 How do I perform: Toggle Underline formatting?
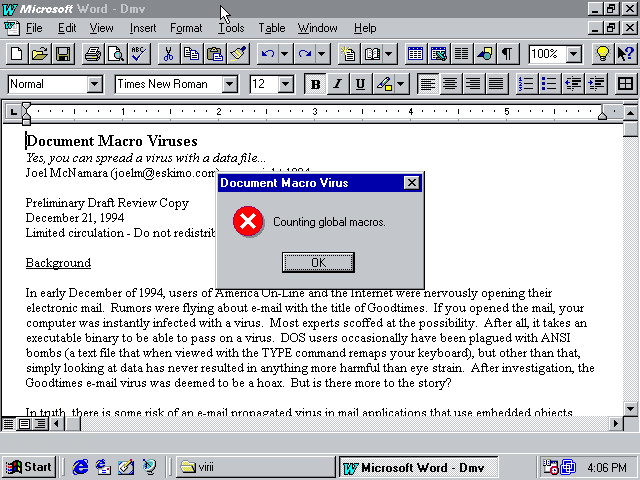360,84
